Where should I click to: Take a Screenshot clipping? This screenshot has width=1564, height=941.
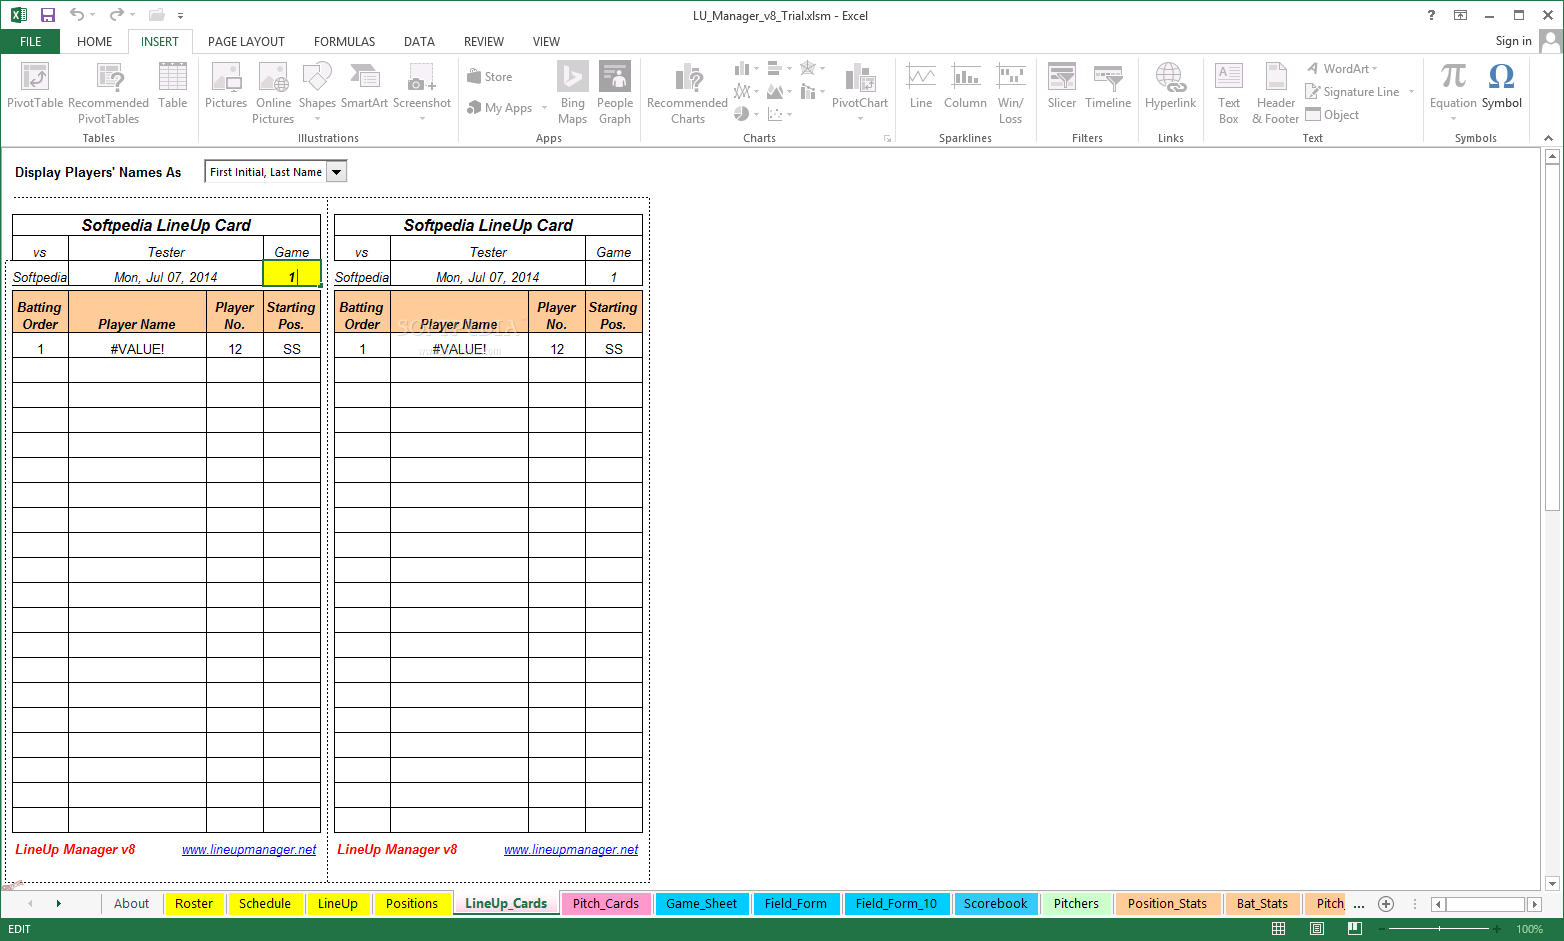point(422,91)
